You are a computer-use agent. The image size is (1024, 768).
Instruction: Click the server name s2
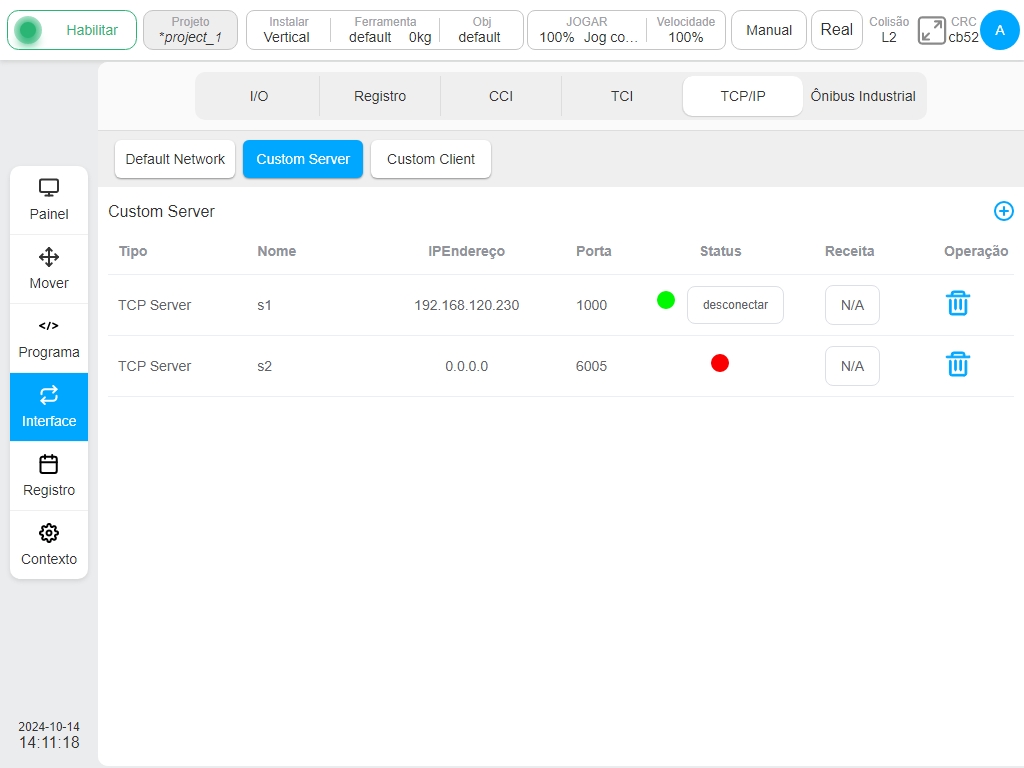pos(264,366)
